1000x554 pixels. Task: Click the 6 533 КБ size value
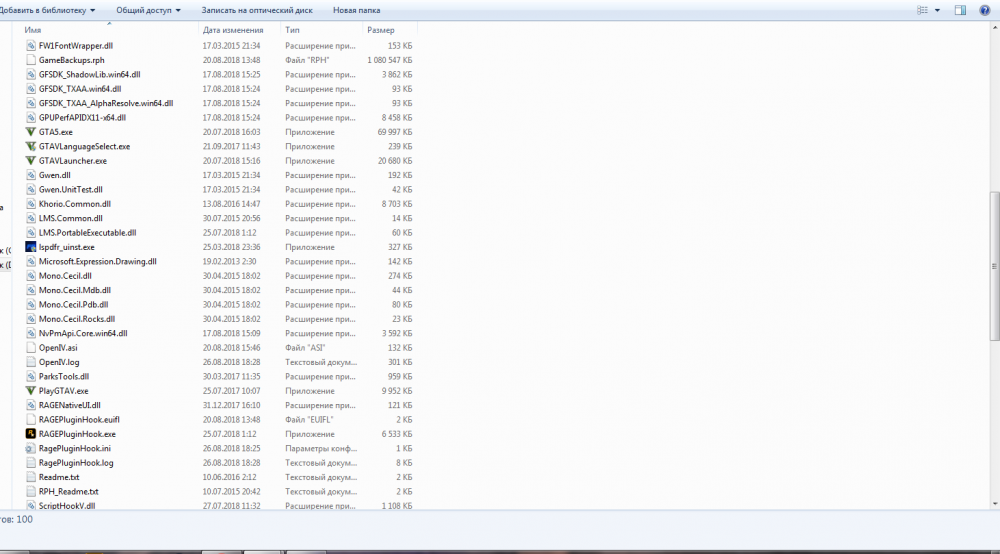[x=397, y=434]
